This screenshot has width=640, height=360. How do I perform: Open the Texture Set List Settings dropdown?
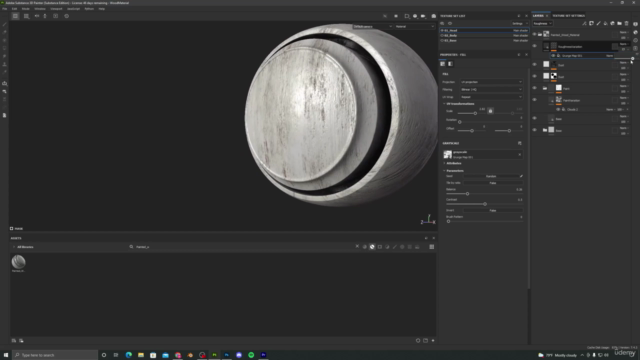[x=519, y=24]
